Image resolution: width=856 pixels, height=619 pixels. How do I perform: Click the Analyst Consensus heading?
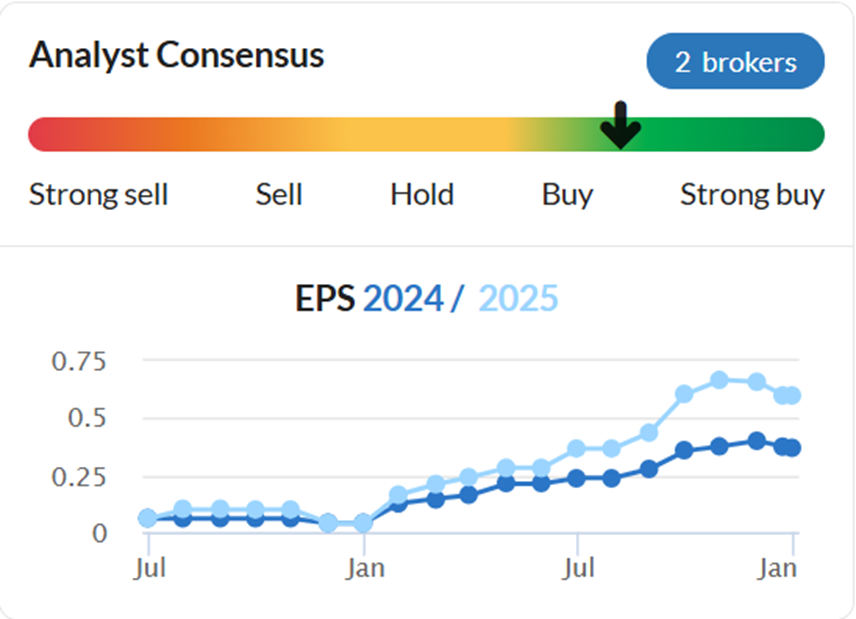click(176, 55)
